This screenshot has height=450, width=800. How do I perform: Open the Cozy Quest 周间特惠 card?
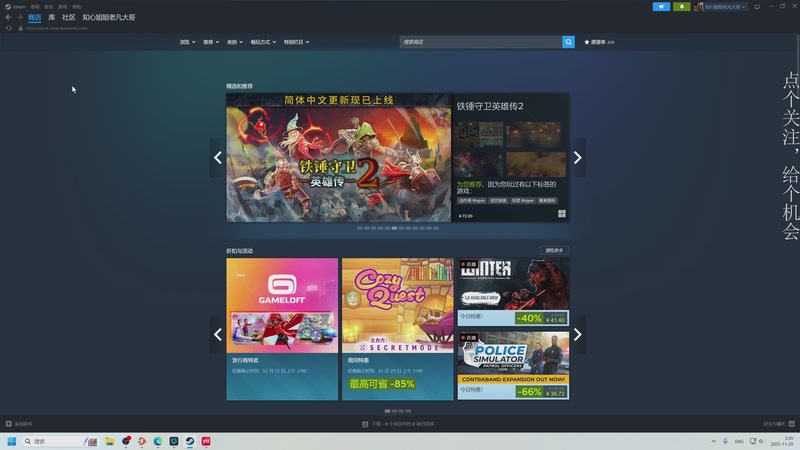397,329
